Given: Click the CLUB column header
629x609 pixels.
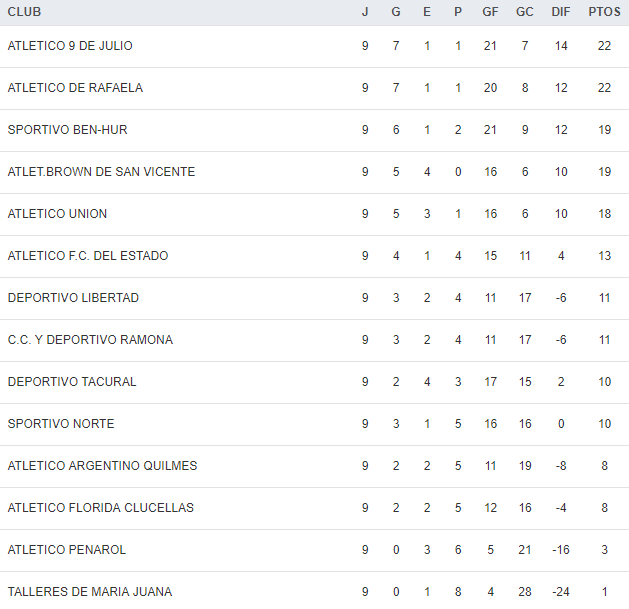Looking at the screenshot, I should pos(25,12).
